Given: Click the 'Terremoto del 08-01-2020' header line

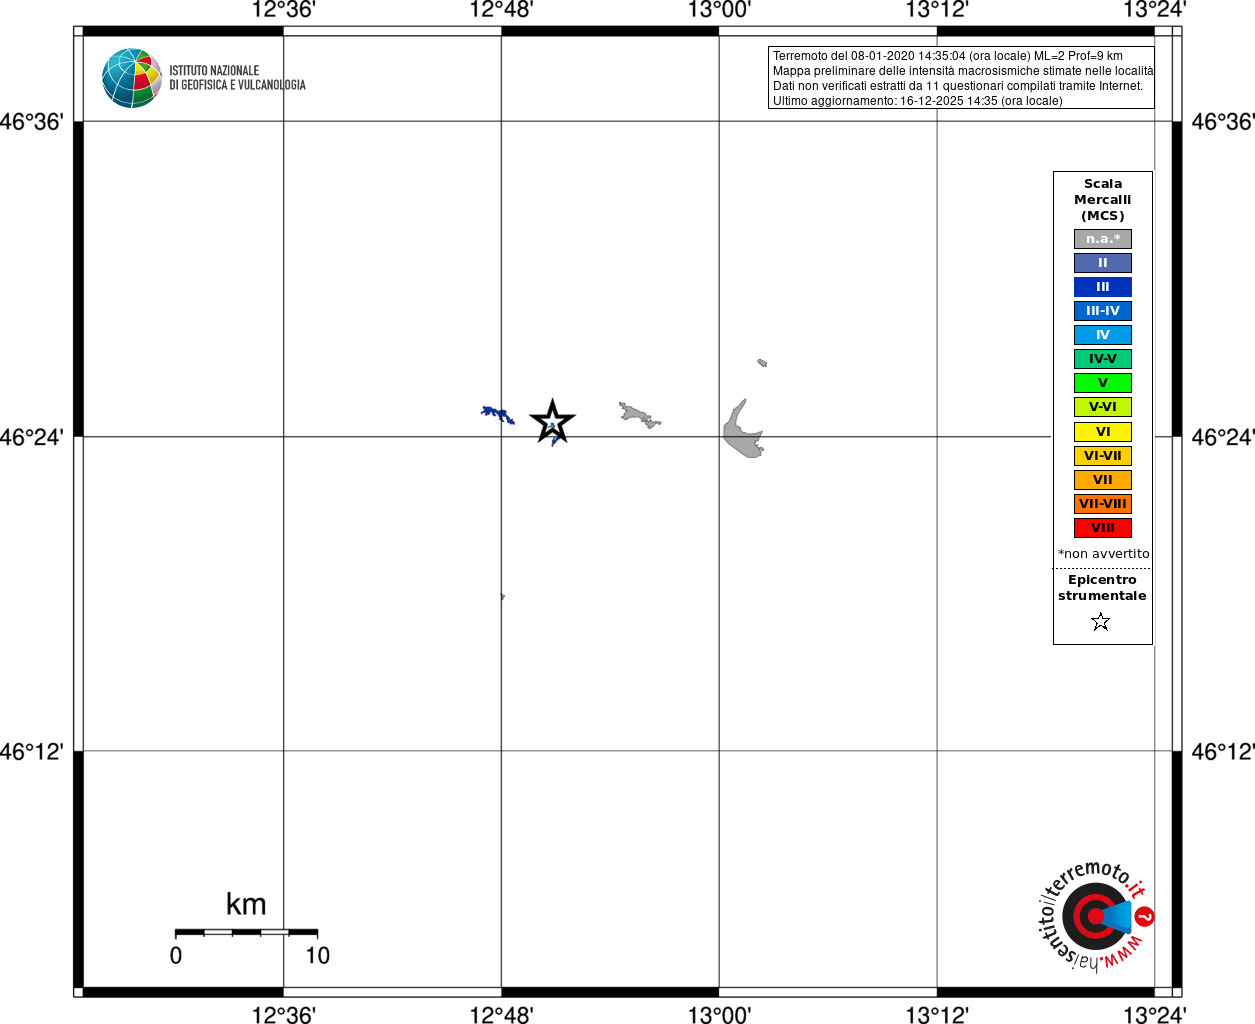Looking at the screenshot, I should [947, 56].
